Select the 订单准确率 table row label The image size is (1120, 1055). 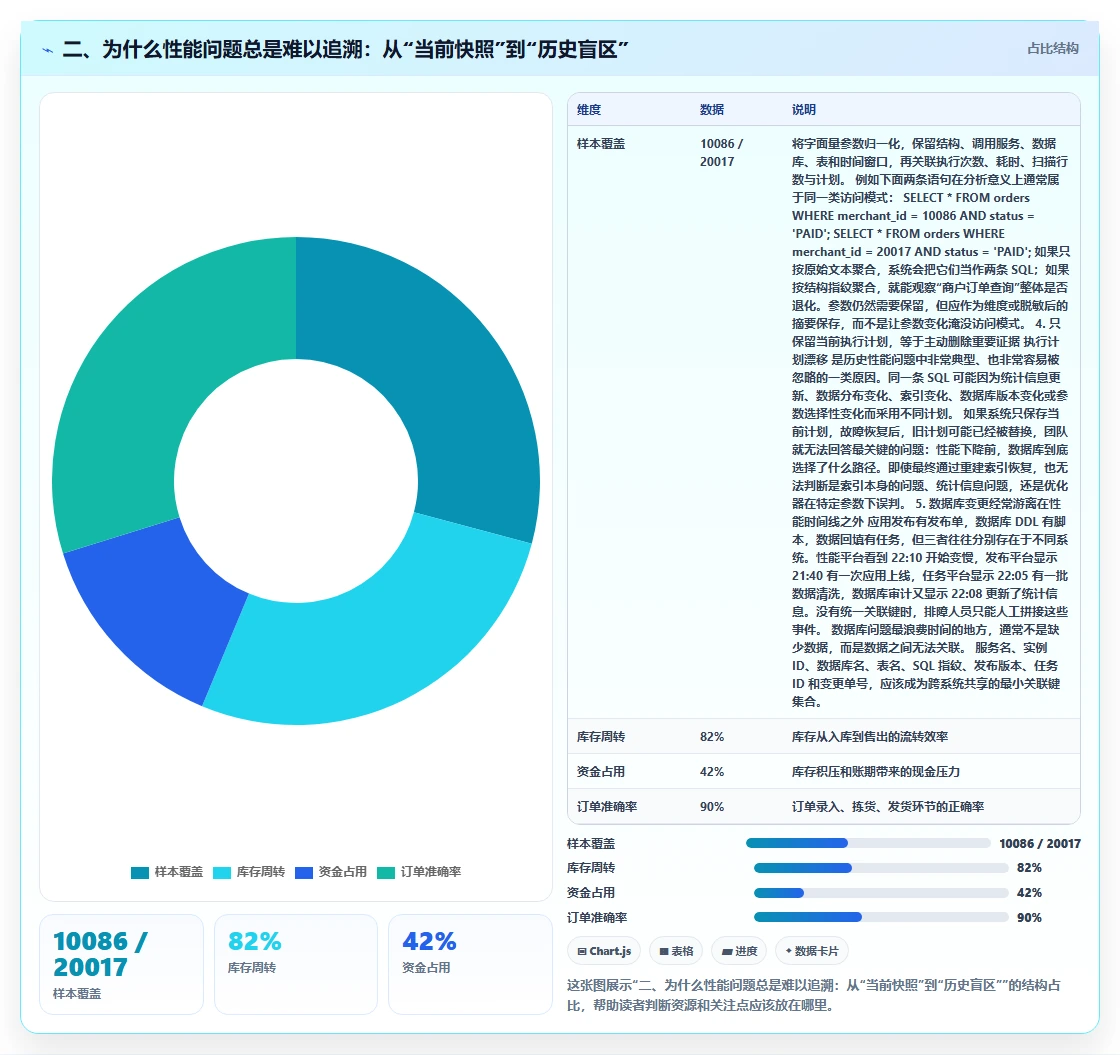(607, 806)
